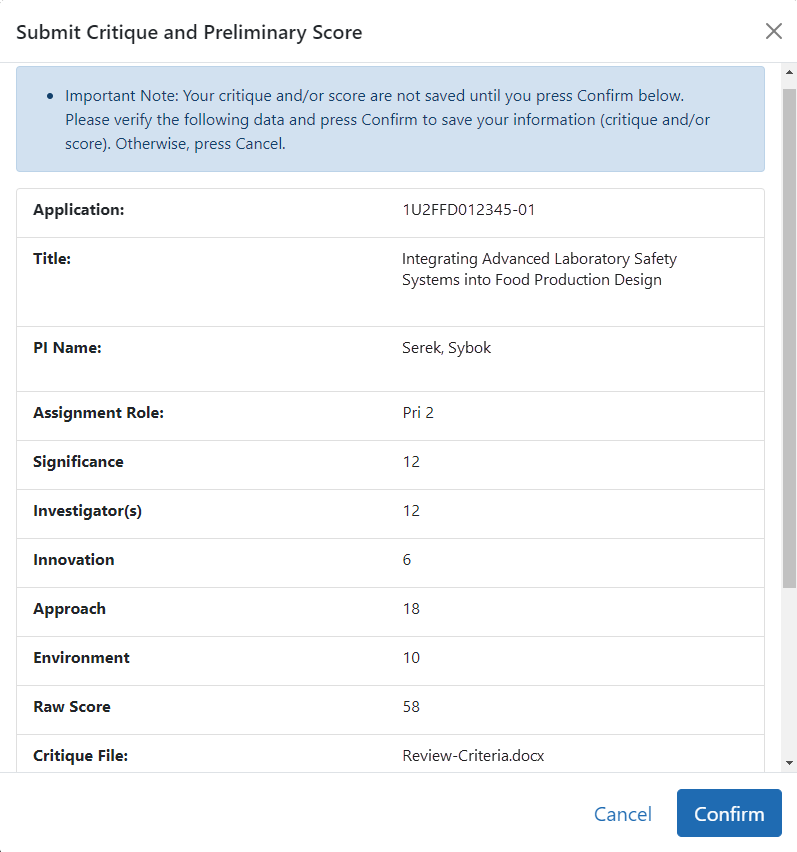Select PI name Serek, Sybok
The height and width of the screenshot is (852, 797).
pyautogui.click(x=446, y=348)
